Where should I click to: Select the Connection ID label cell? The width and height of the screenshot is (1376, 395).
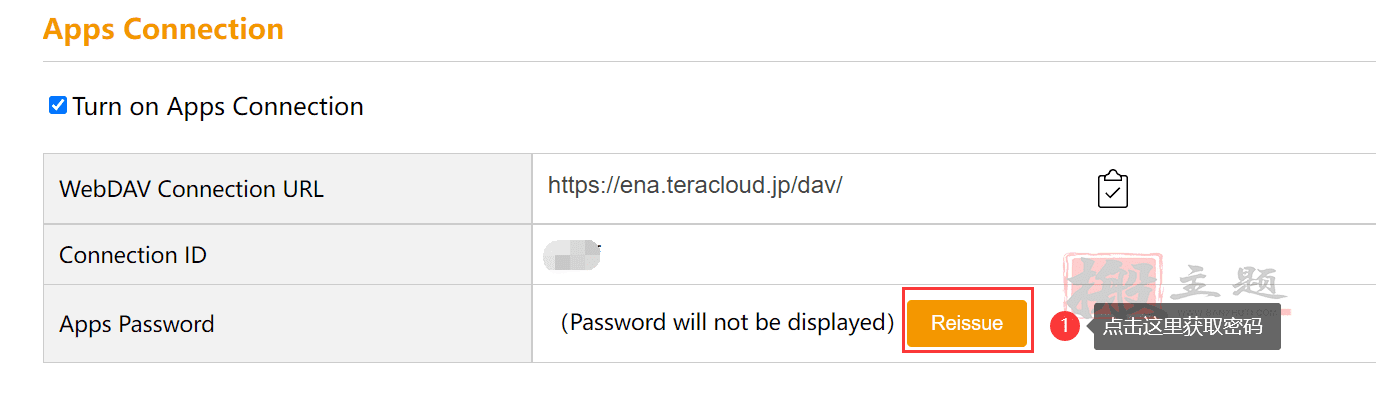click(288, 255)
